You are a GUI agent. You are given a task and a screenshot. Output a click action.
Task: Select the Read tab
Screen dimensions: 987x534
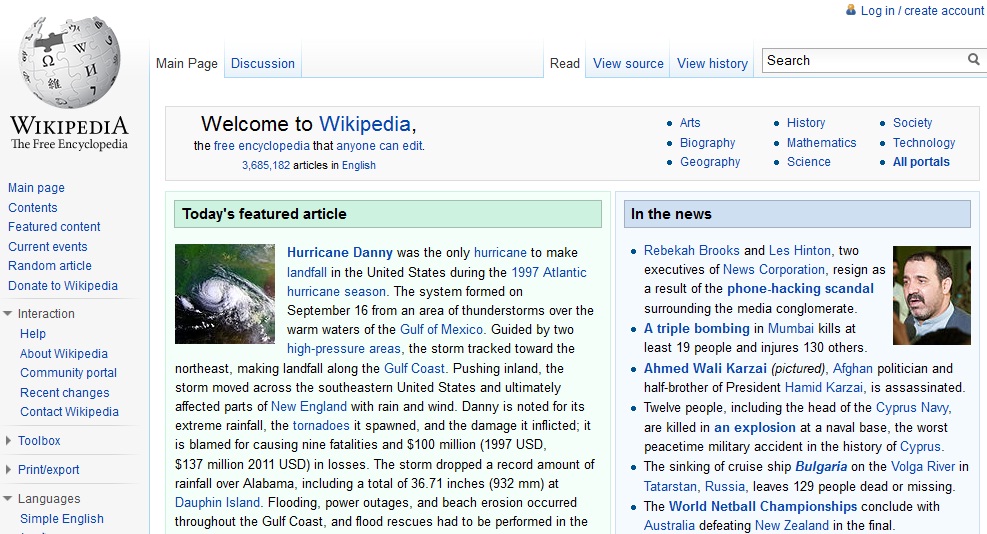(565, 64)
